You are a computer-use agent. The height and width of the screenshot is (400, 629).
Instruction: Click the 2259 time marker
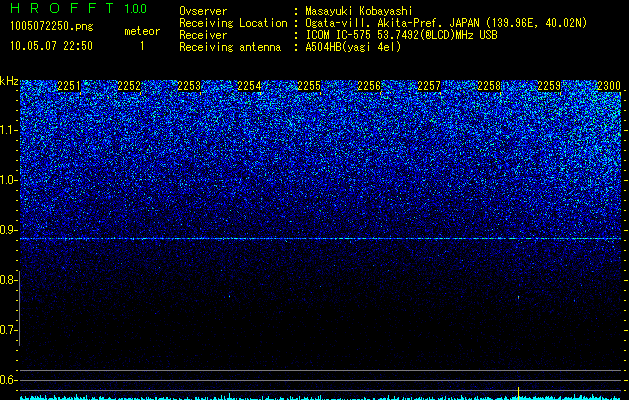tap(549, 86)
